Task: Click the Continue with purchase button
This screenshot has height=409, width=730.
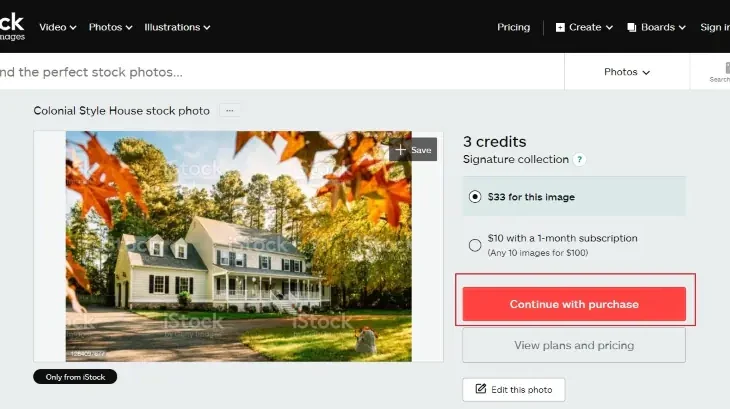Action: coord(574,304)
